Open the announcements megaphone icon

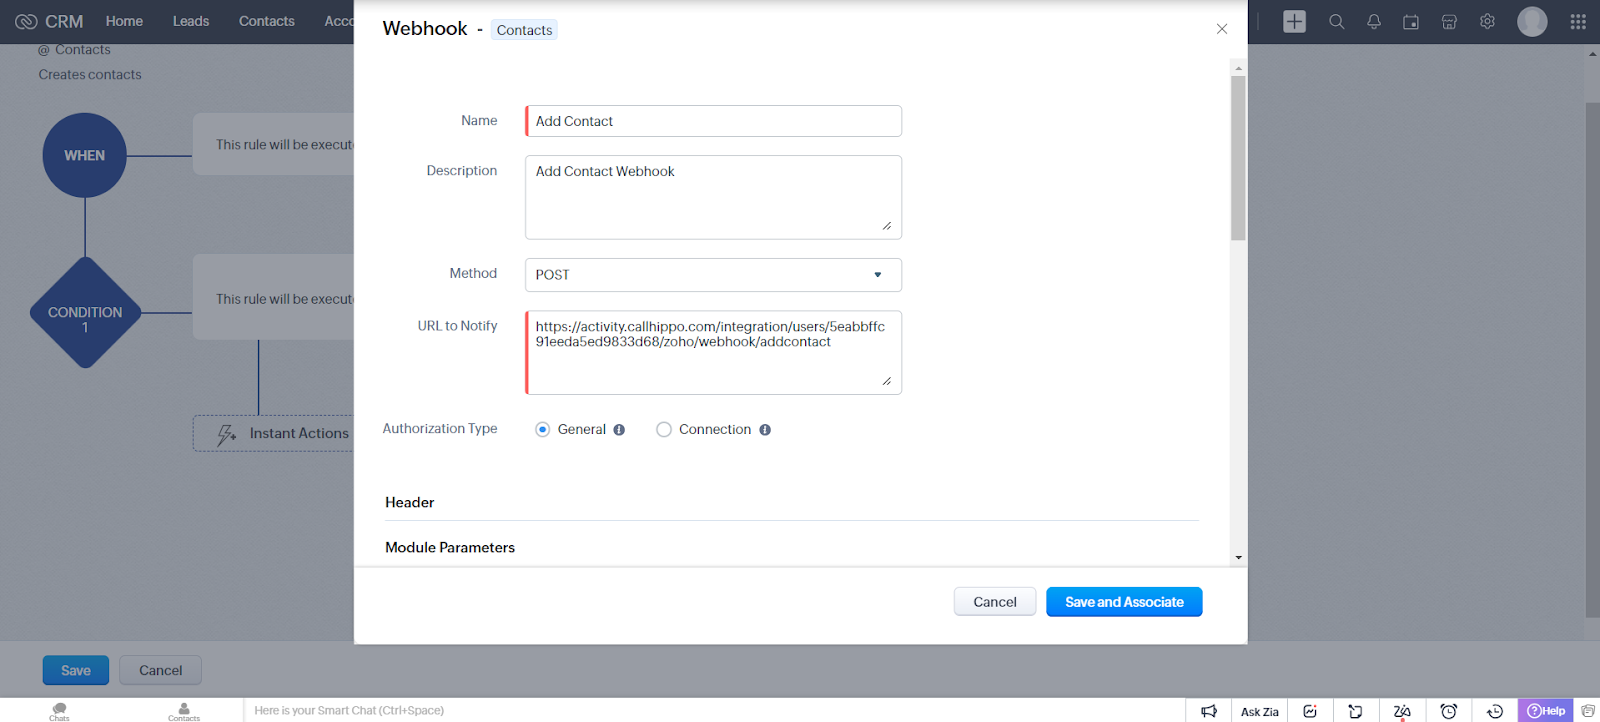click(x=1209, y=711)
